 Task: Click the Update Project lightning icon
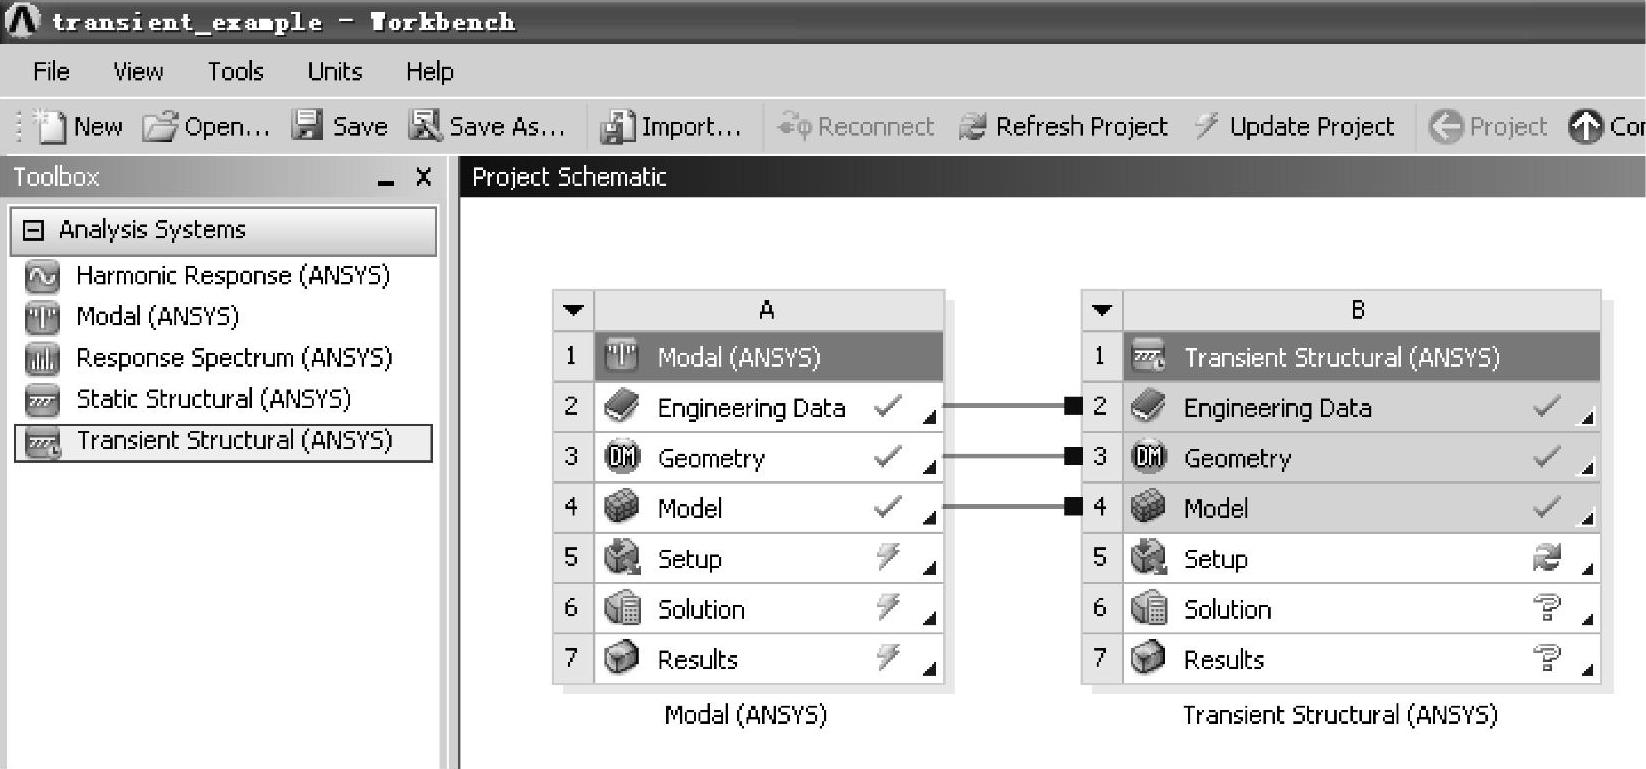(x=1207, y=126)
